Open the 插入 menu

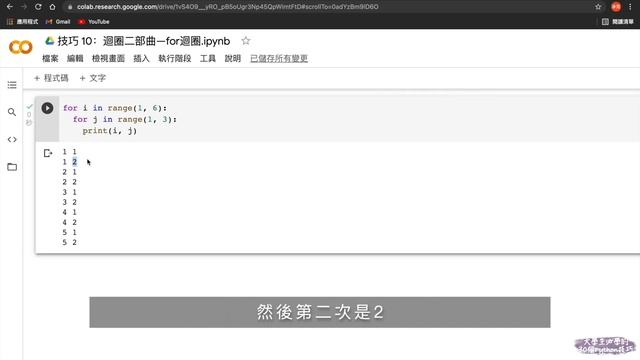tap(141, 58)
